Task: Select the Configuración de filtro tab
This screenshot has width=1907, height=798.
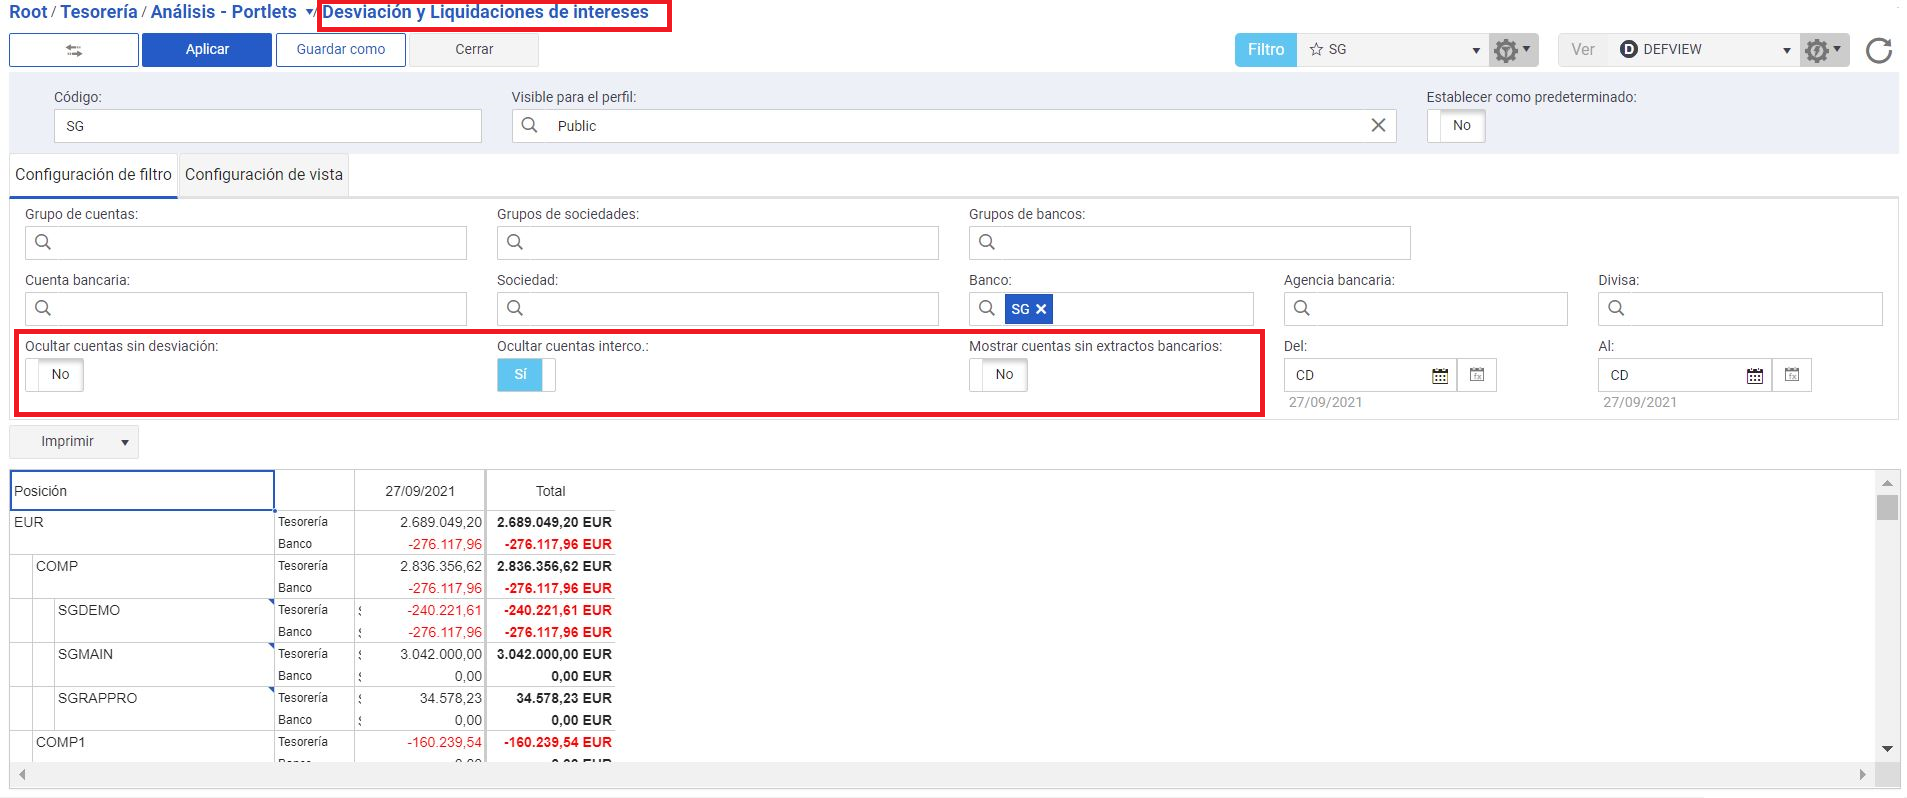Action: click(93, 175)
